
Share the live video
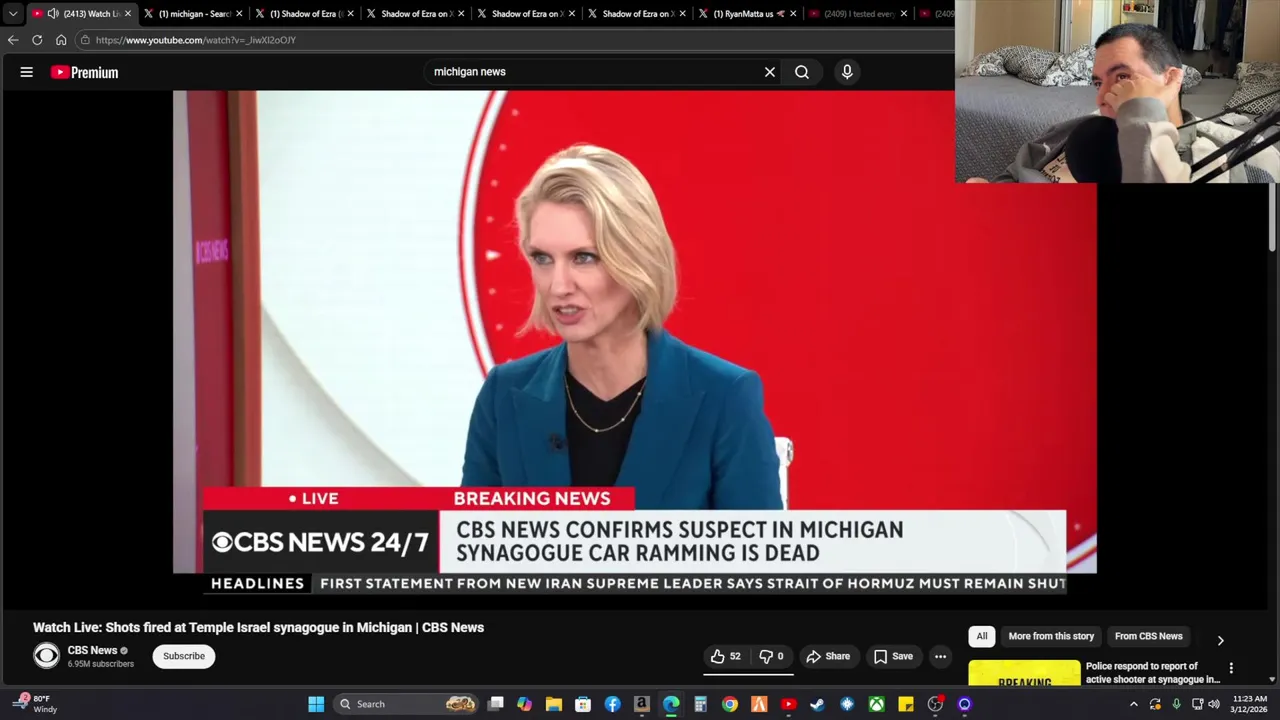click(x=828, y=656)
